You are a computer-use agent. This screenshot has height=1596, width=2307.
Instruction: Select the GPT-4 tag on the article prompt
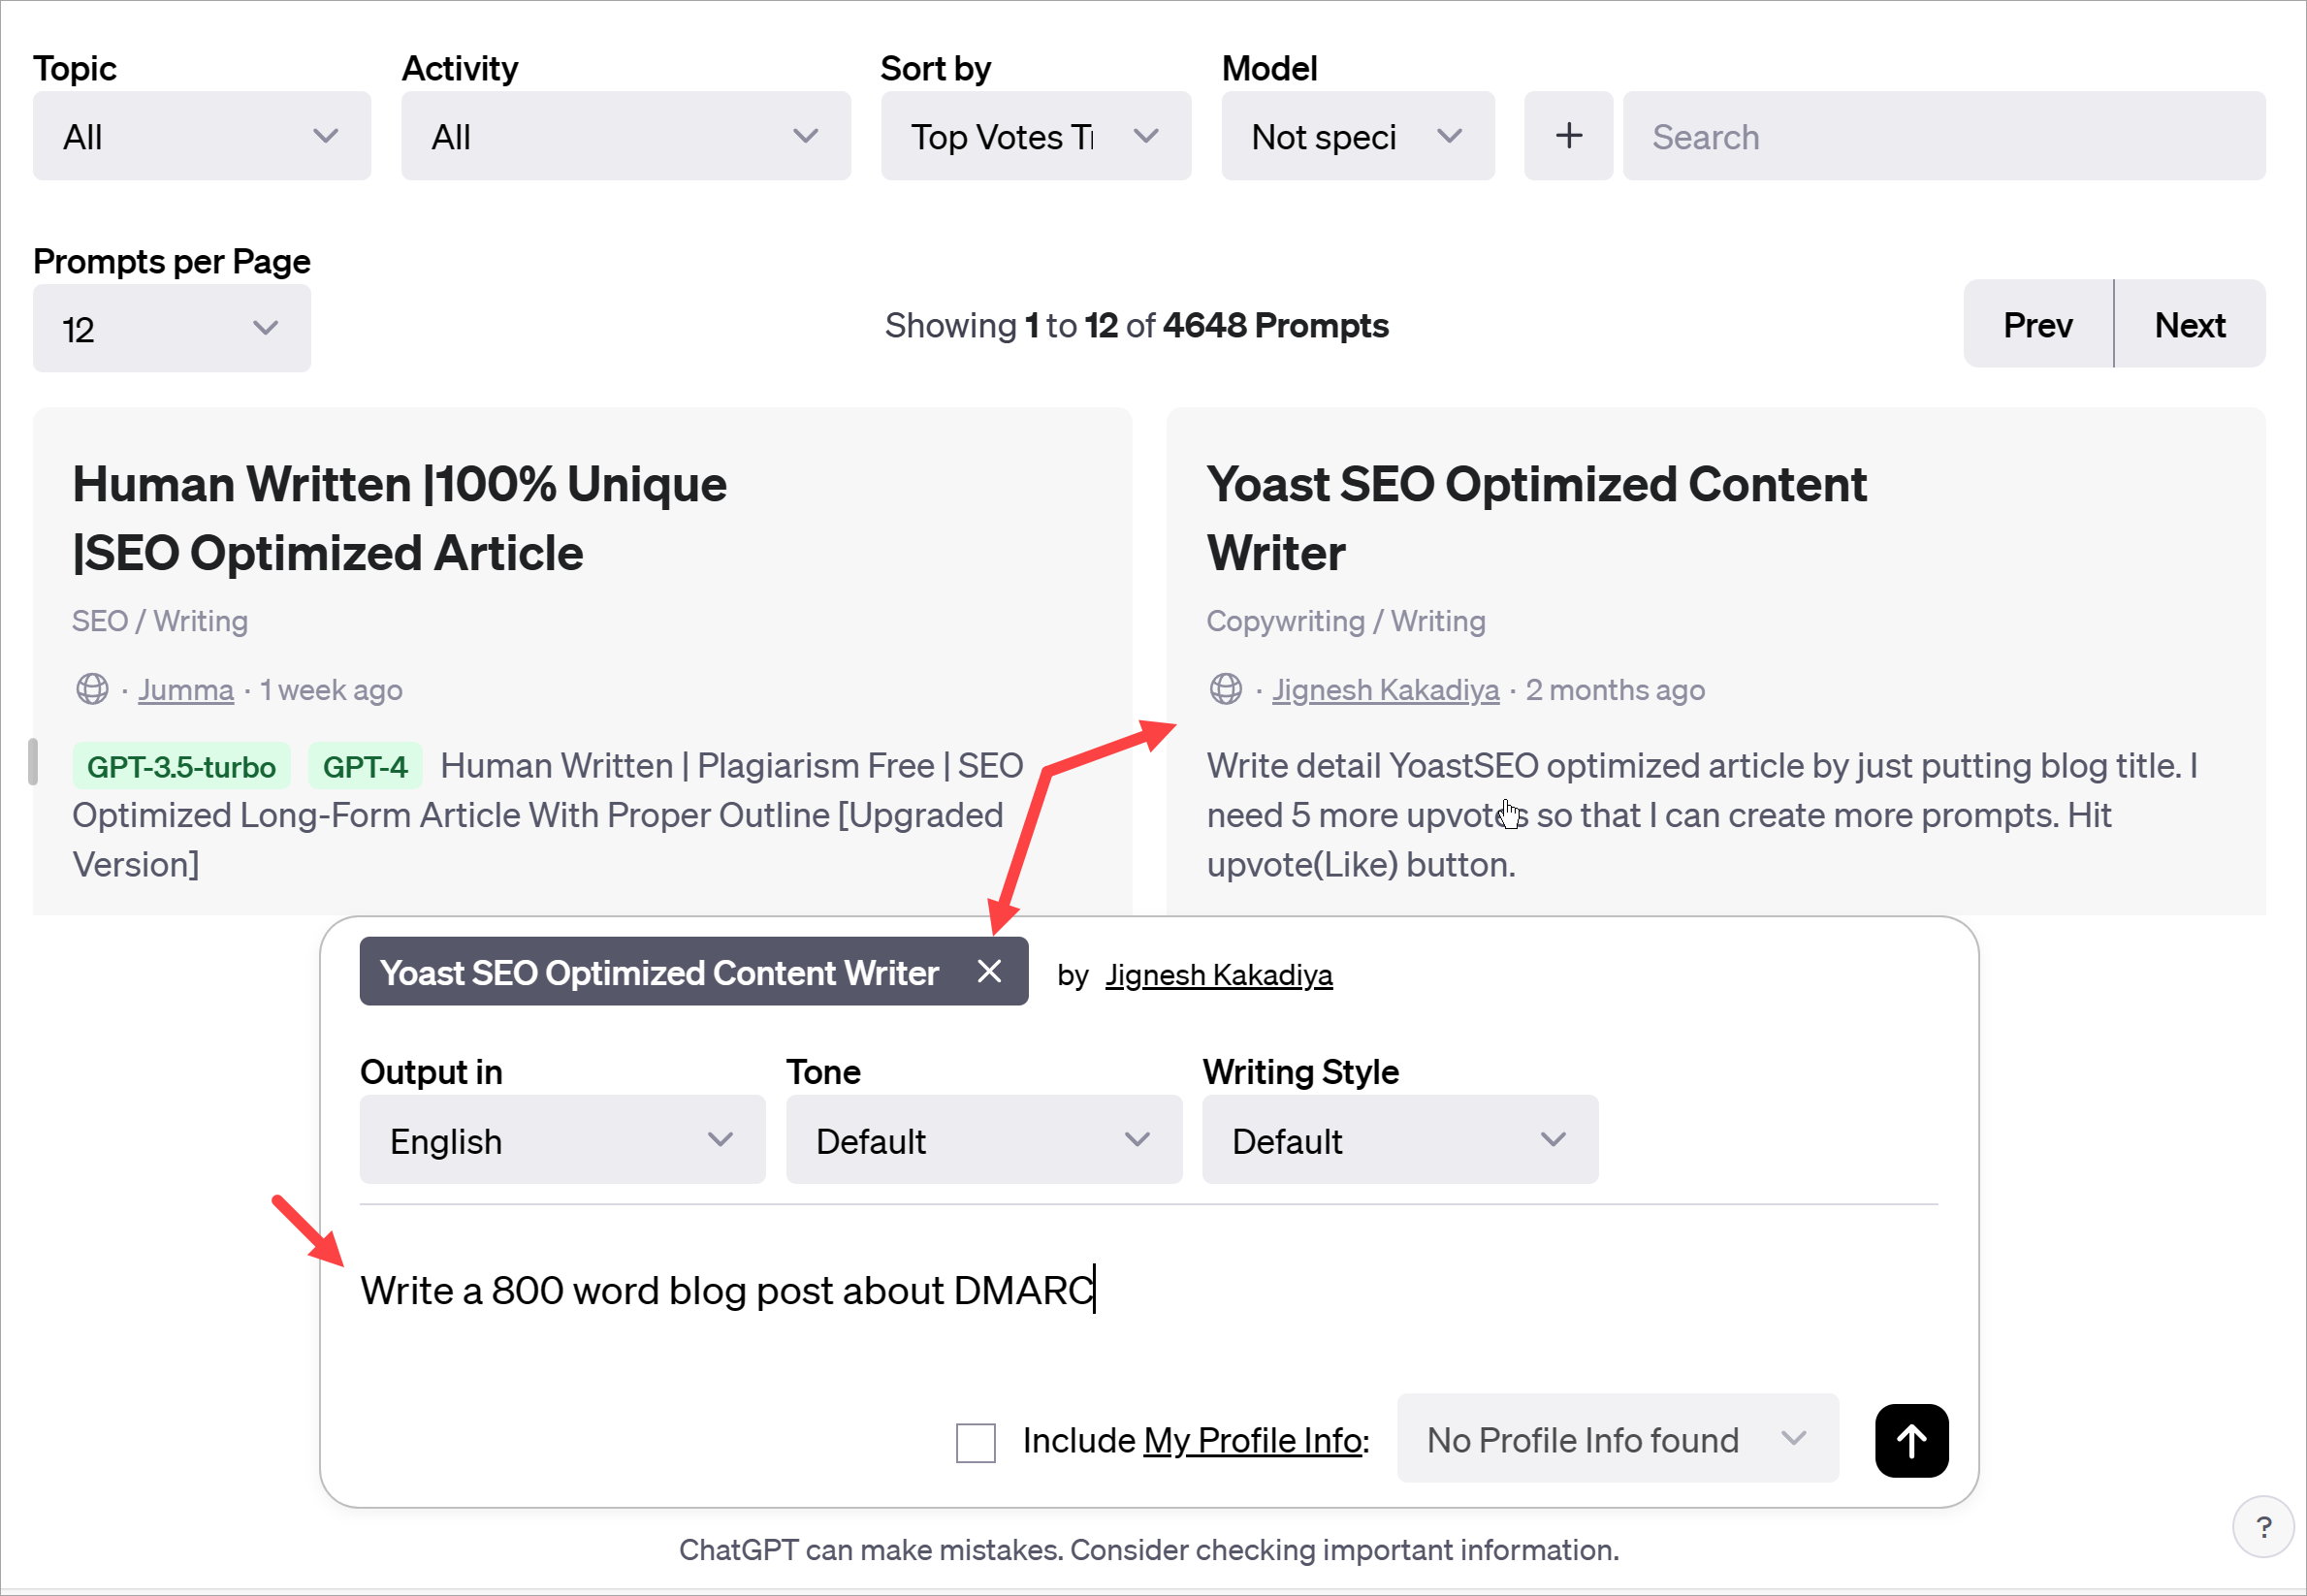click(365, 765)
